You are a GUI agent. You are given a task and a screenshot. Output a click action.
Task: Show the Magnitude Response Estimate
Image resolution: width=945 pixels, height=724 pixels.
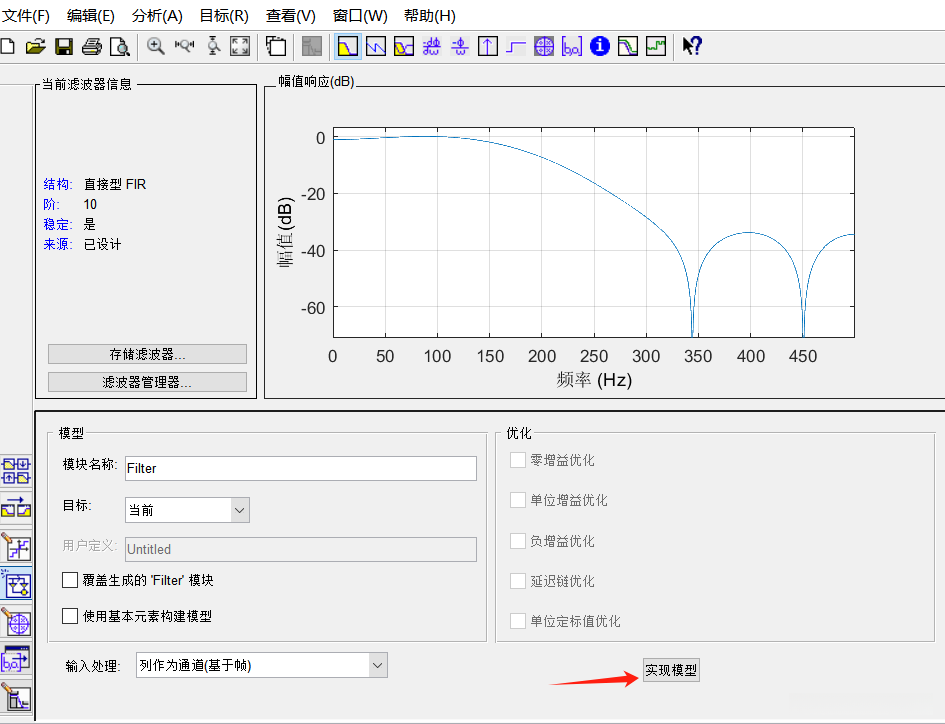628,46
